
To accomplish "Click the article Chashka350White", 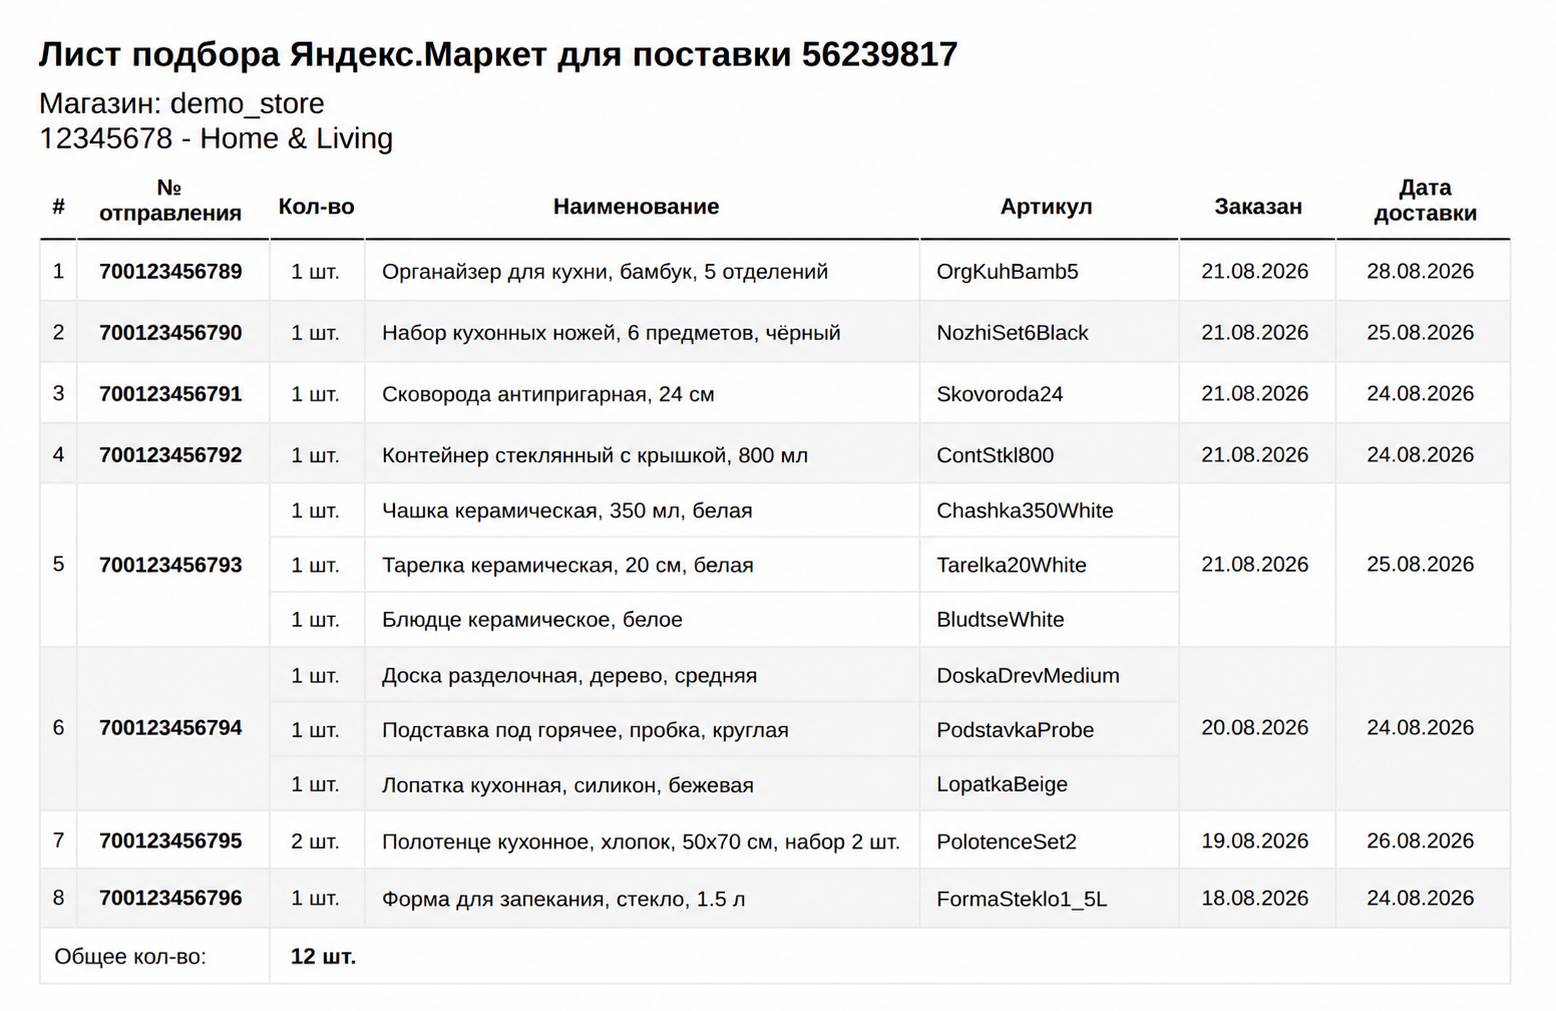I will click(x=1025, y=511).
